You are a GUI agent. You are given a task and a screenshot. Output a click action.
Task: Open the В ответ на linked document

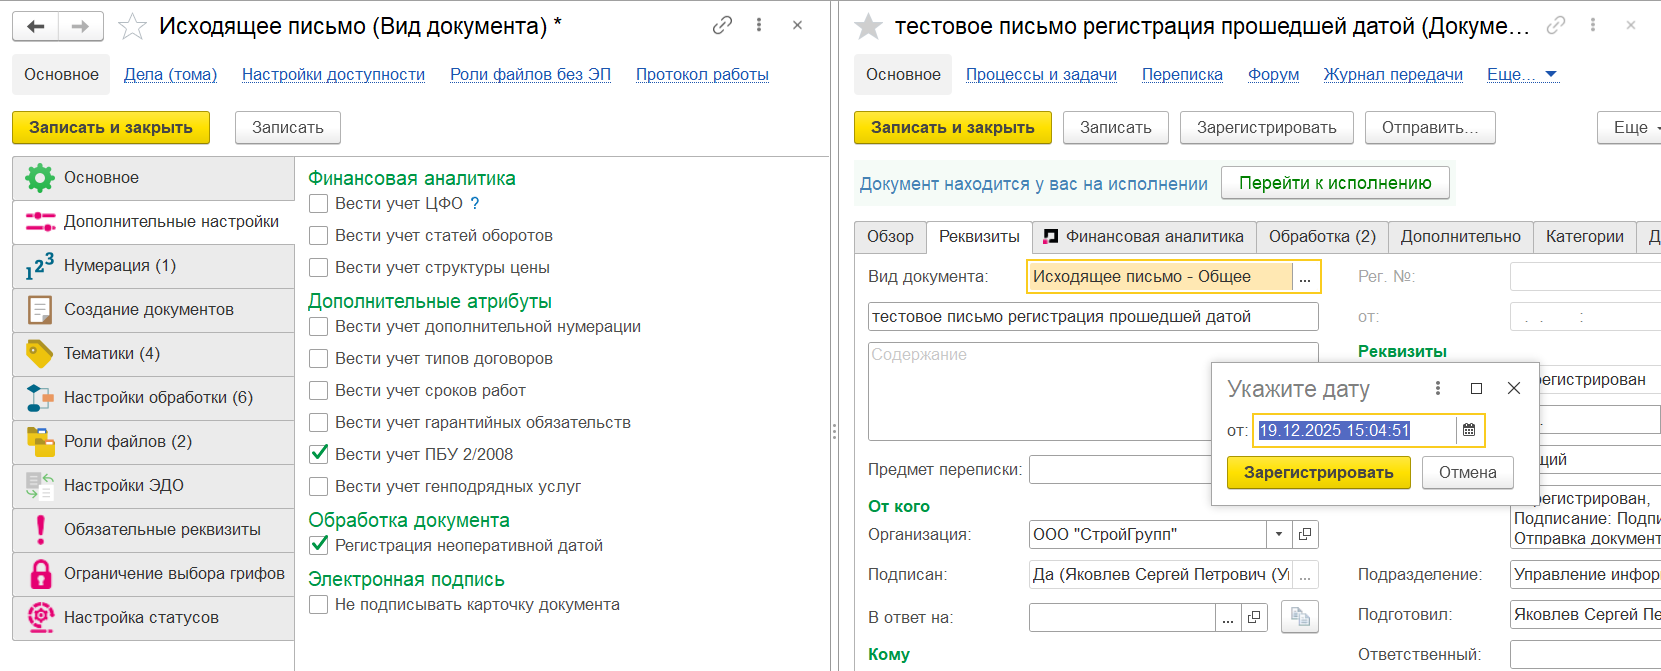click(1254, 618)
